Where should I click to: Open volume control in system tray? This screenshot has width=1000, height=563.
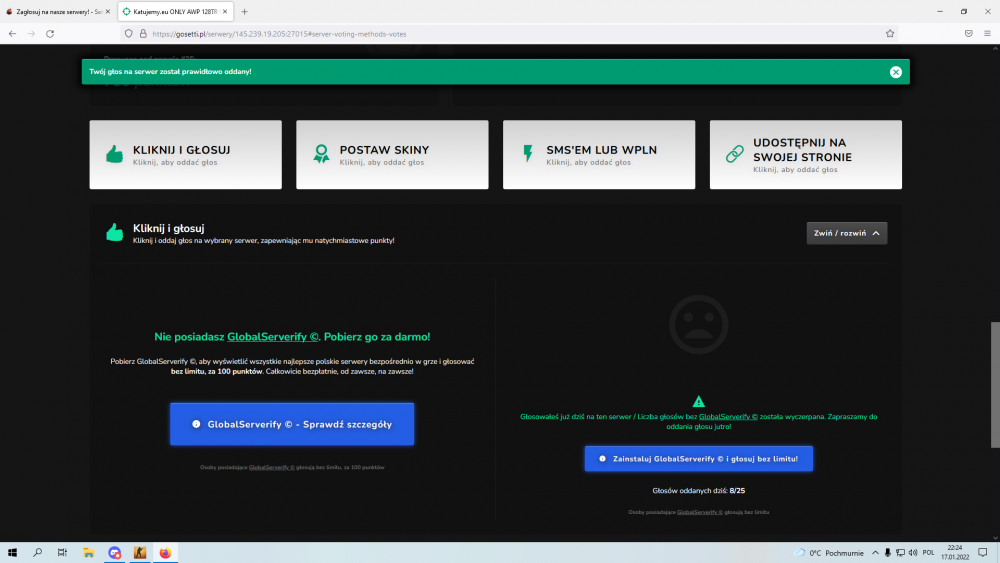[913, 553]
